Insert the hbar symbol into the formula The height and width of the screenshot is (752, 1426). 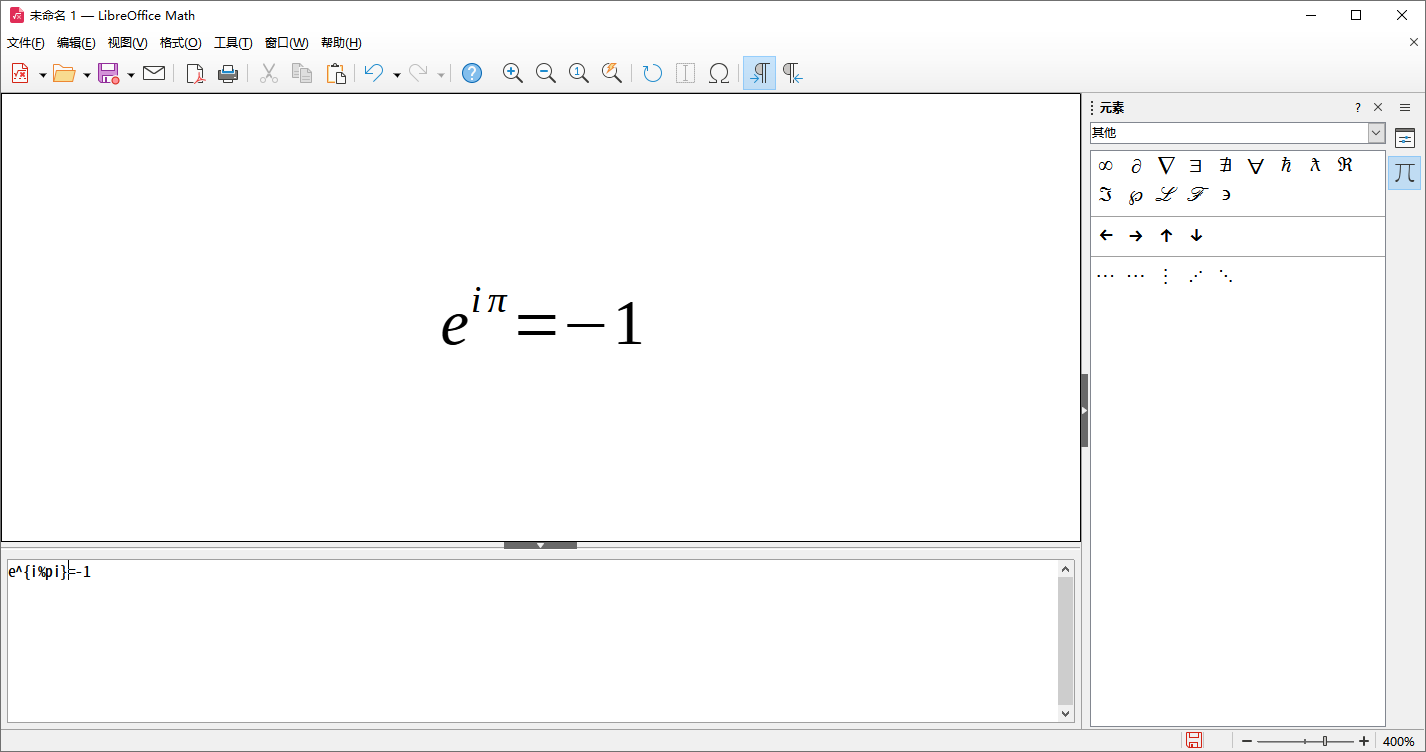click(1285, 165)
